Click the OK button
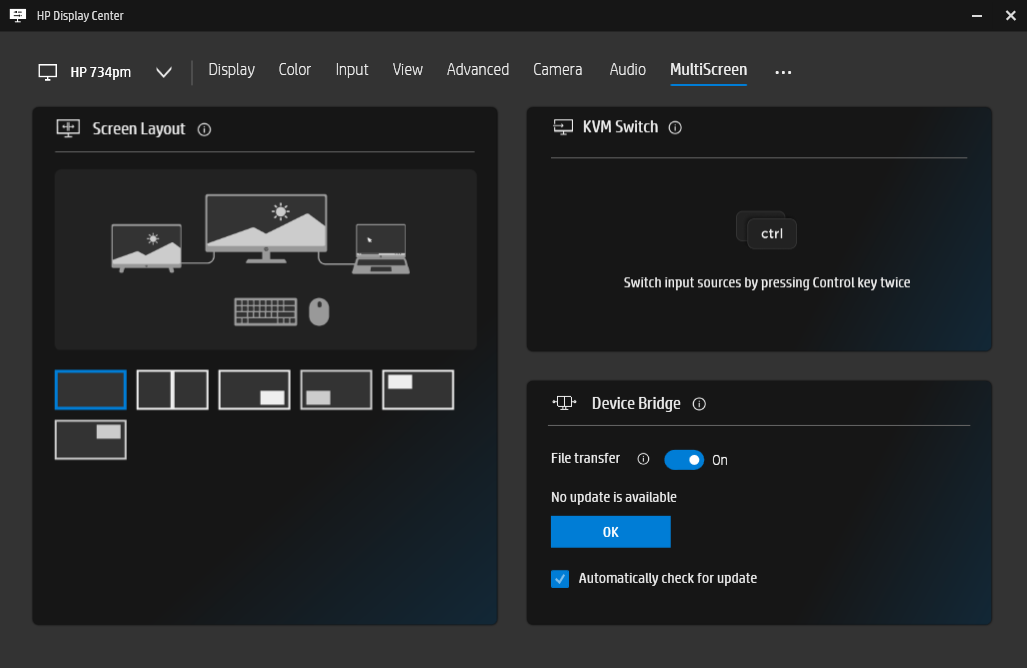 tap(610, 532)
